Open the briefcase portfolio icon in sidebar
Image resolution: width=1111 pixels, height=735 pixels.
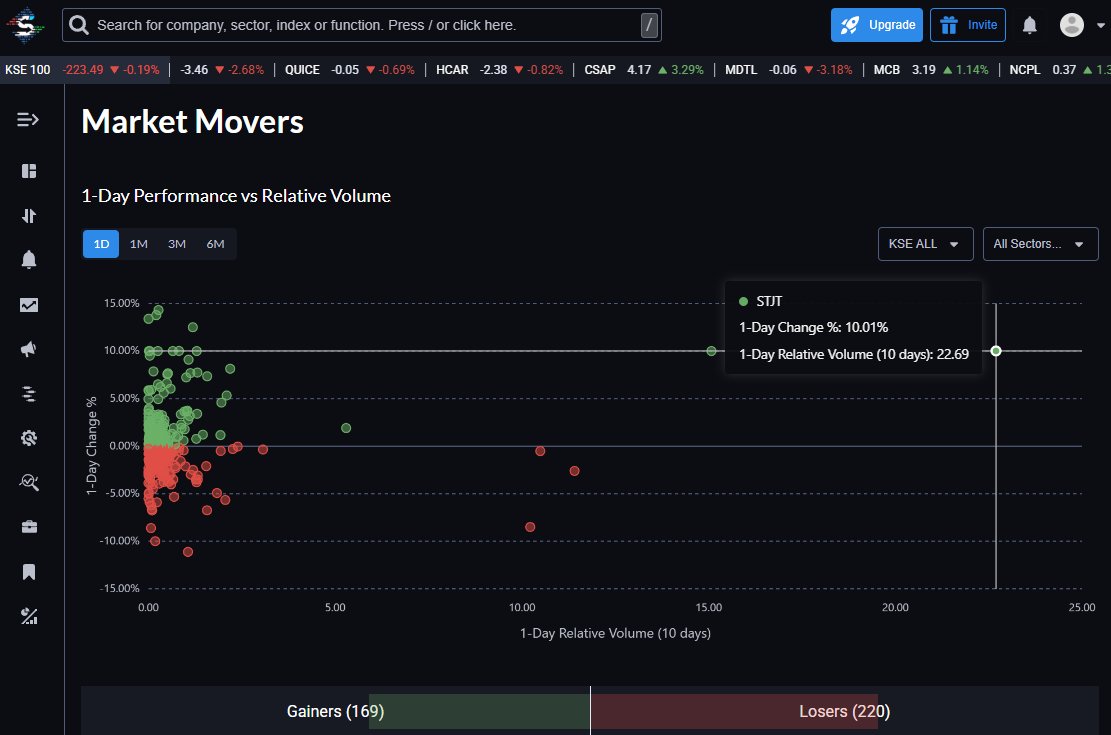click(x=29, y=527)
